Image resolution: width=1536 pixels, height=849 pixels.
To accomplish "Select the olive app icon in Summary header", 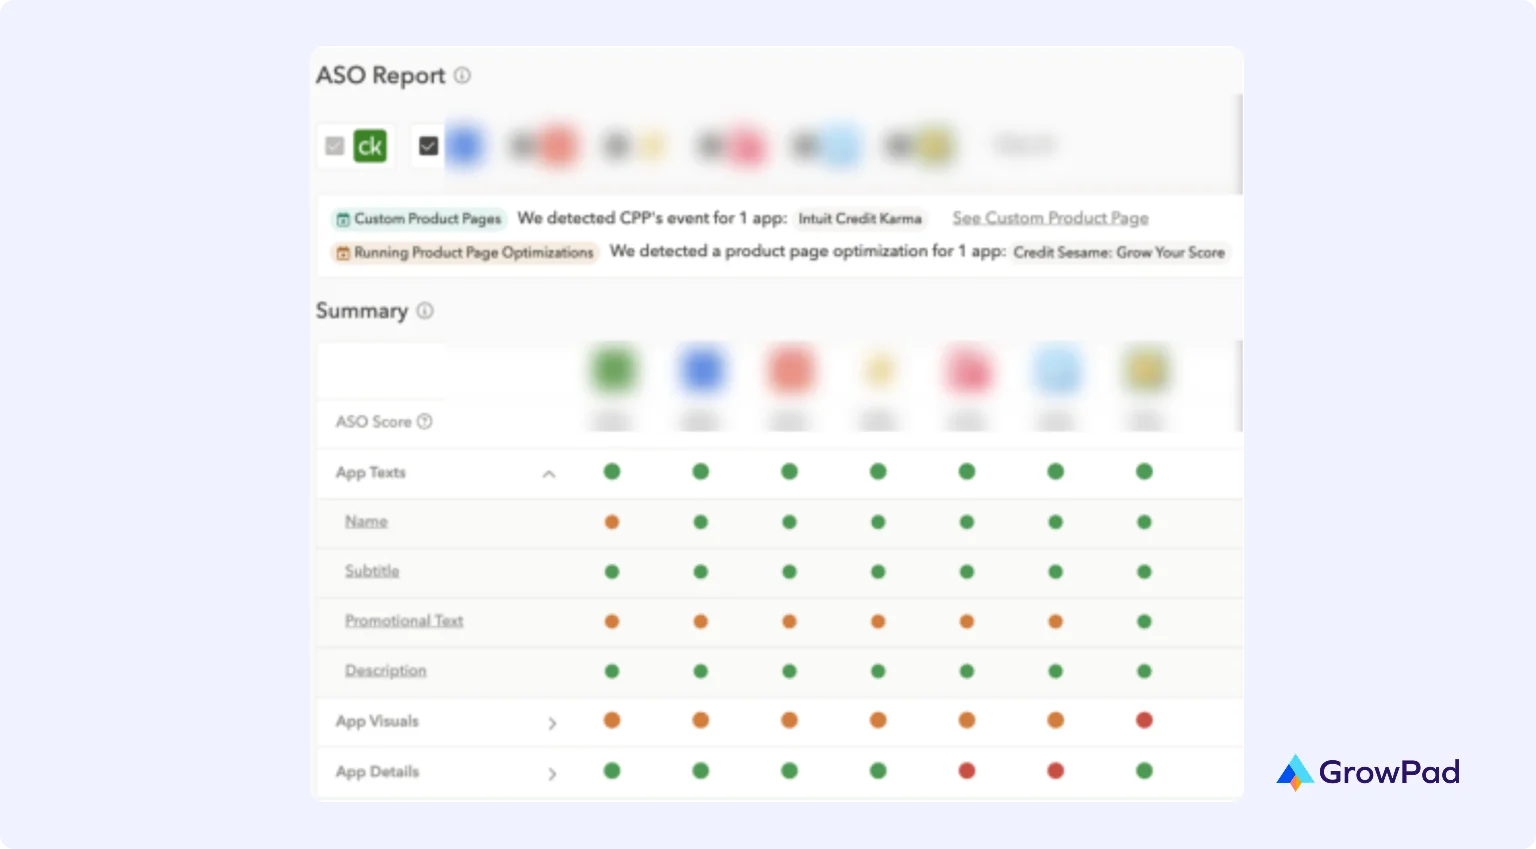I will [x=1145, y=370].
